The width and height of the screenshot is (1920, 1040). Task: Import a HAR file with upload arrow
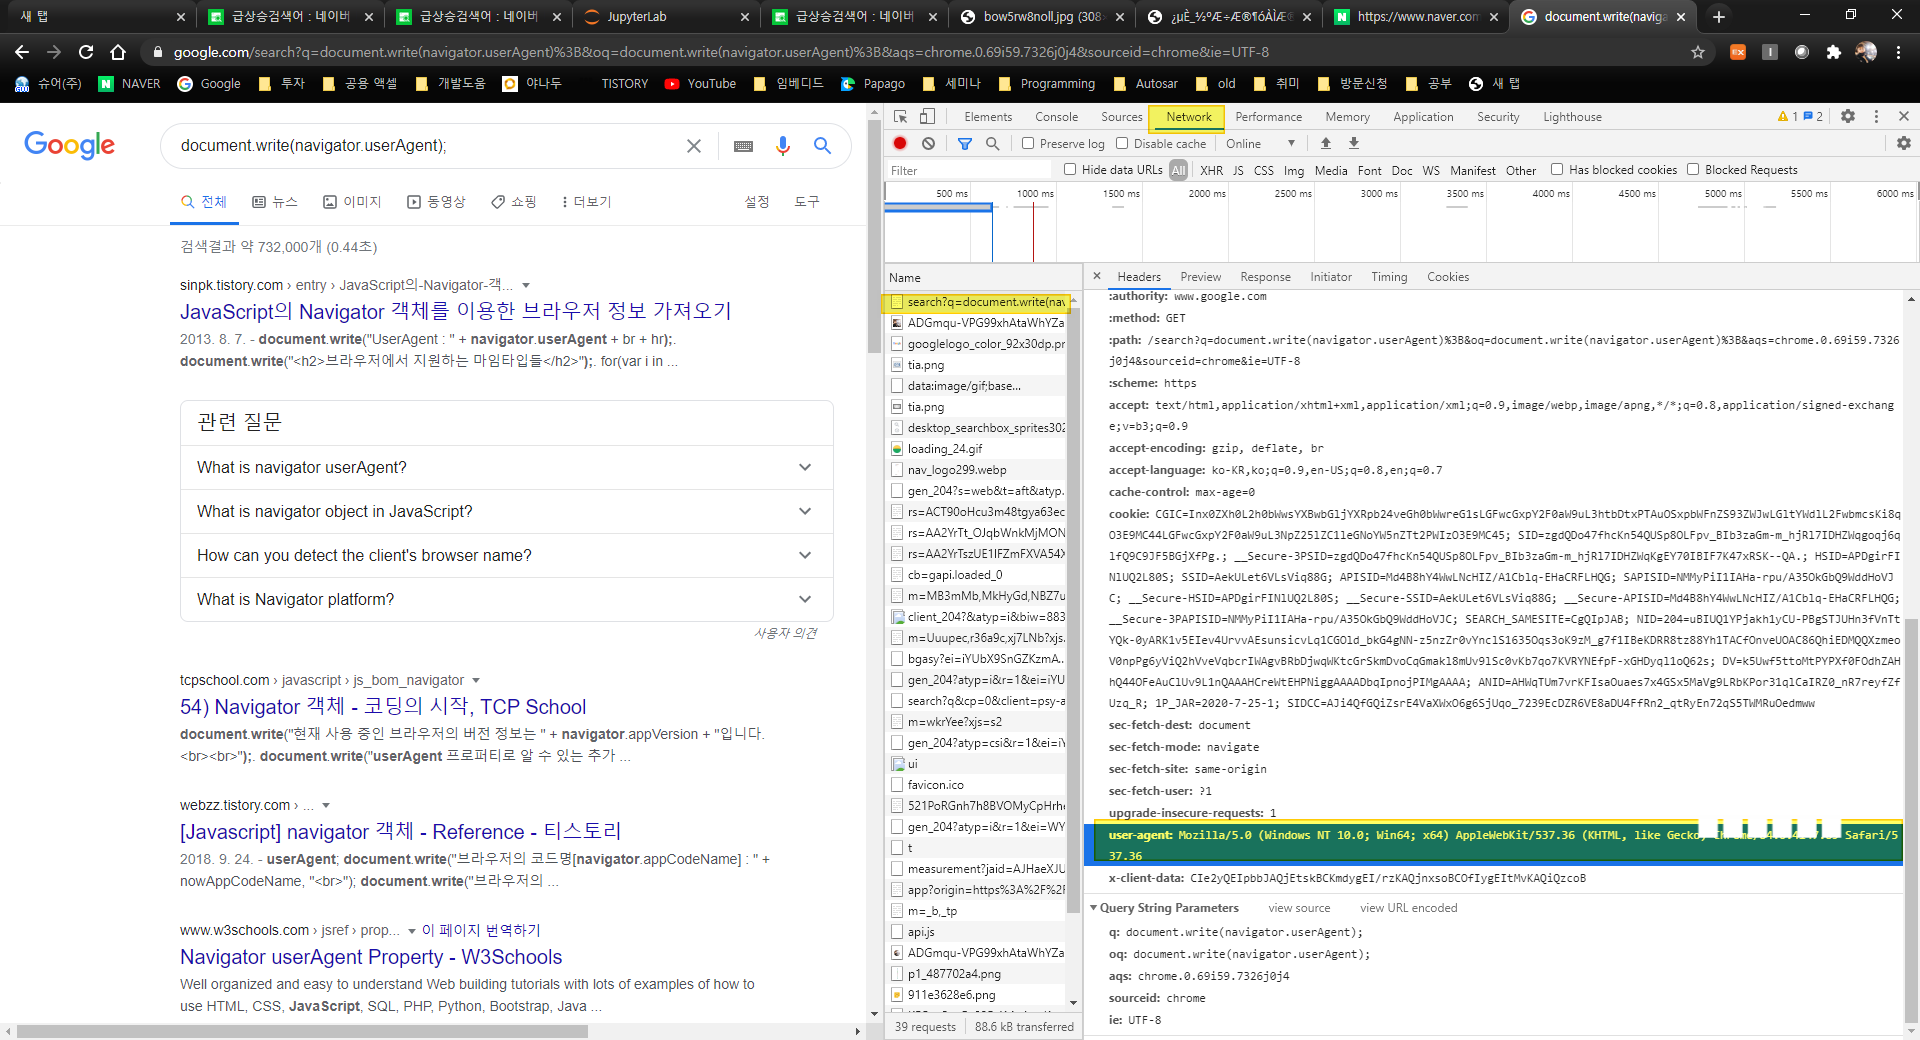pyautogui.click(x=1326, y=143)
